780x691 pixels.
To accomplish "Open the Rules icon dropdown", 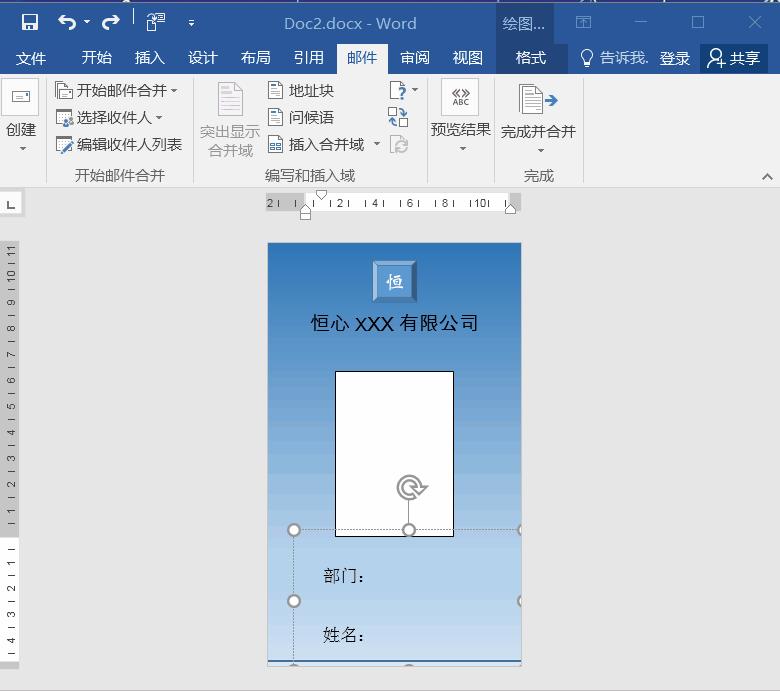I will click(x=403, y=91).
